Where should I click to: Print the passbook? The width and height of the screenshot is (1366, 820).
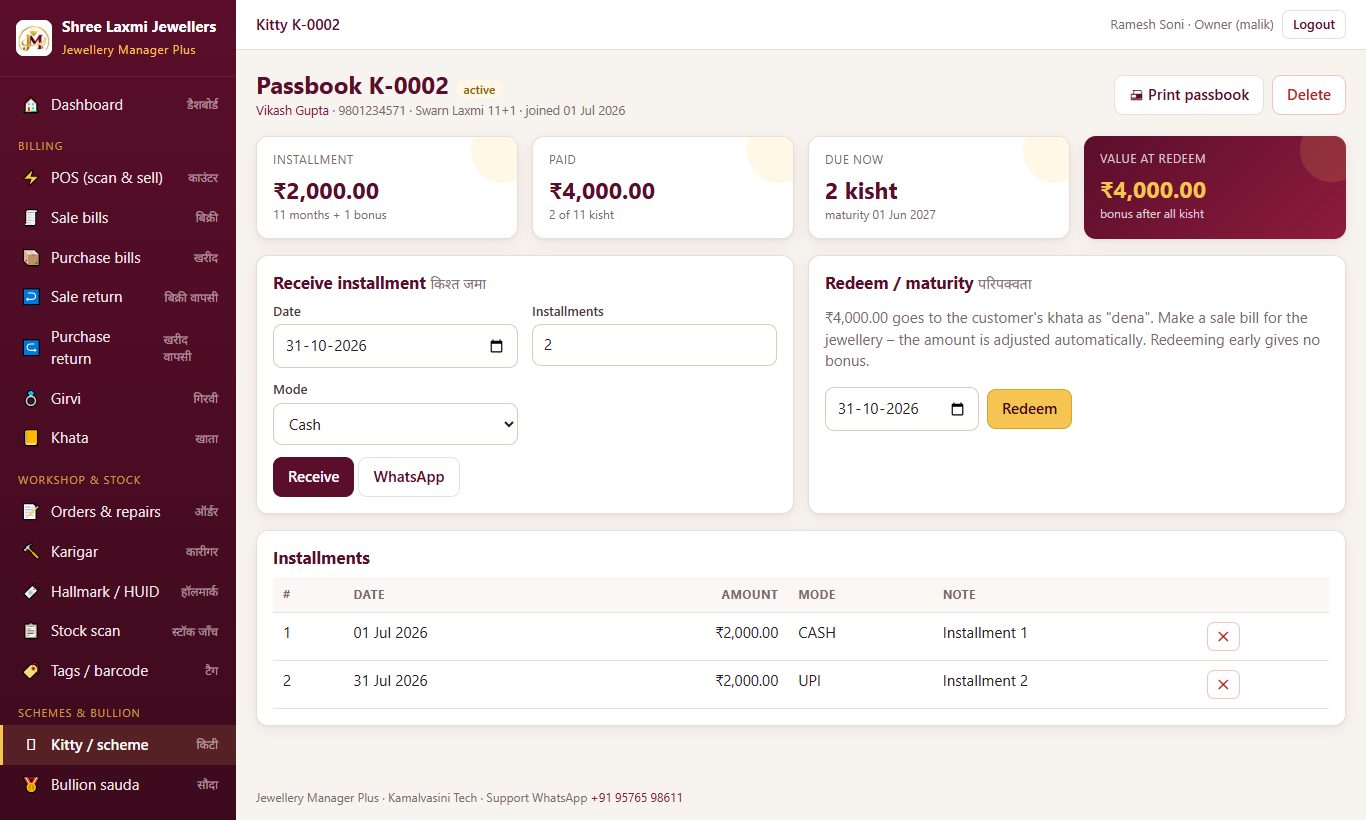(x=1189, y=95)
